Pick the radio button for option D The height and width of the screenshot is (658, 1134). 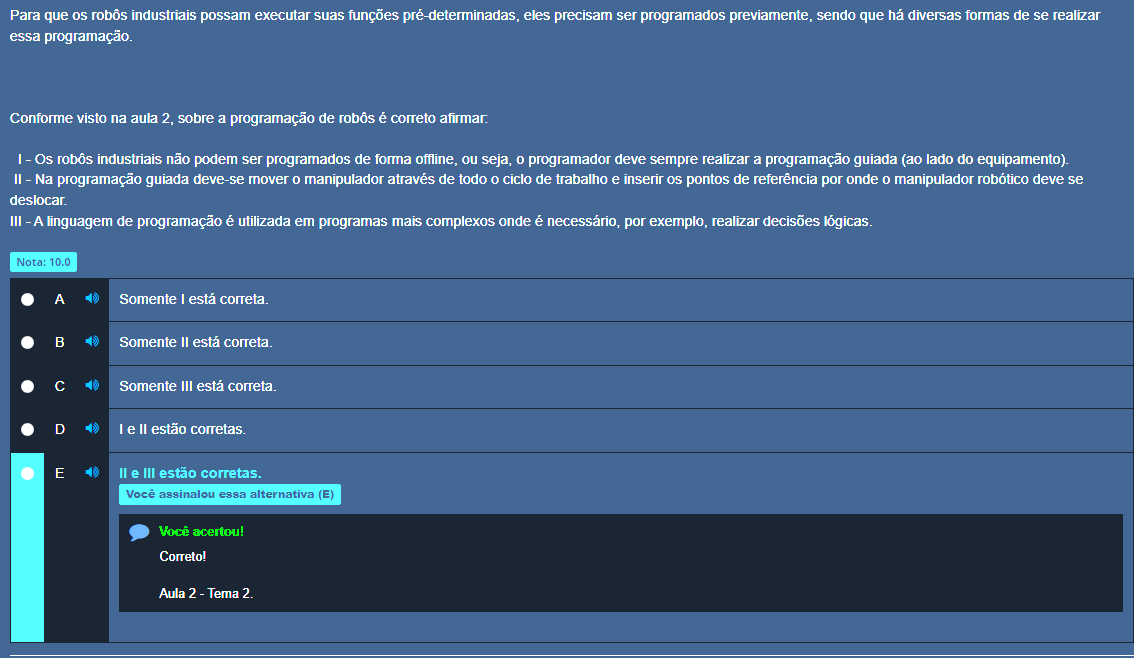coord(28,429)
